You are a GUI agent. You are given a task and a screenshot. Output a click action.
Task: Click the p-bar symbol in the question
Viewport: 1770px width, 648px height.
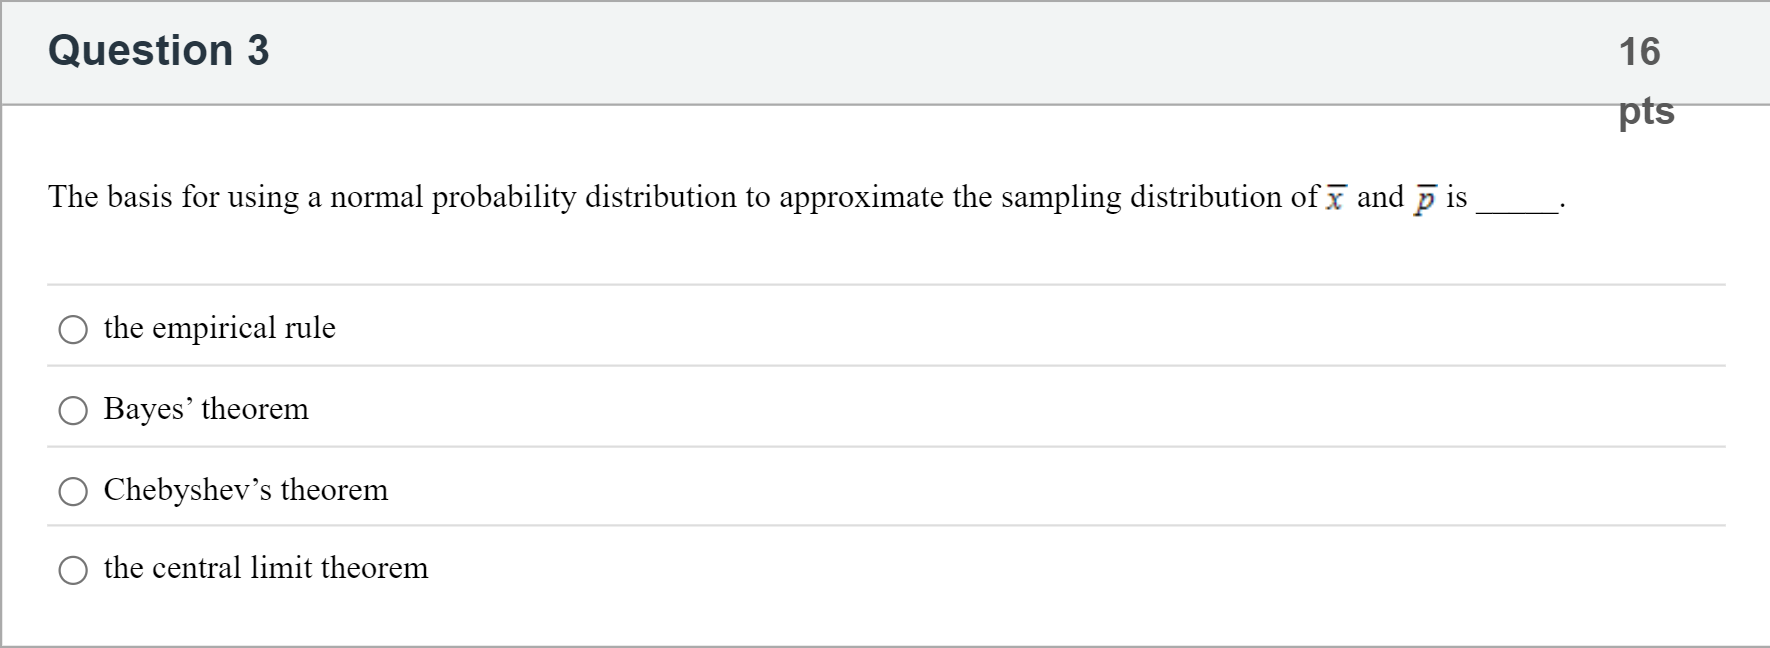[1423, 198]
